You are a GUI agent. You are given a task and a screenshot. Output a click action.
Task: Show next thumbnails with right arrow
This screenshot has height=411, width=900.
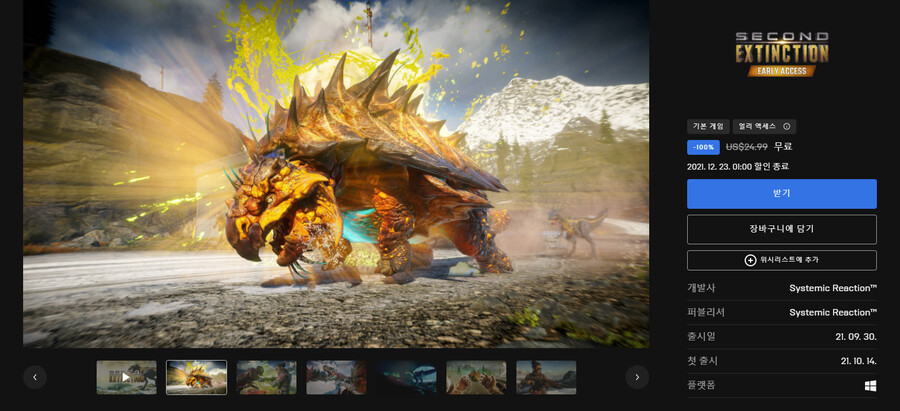pos(637,377)
